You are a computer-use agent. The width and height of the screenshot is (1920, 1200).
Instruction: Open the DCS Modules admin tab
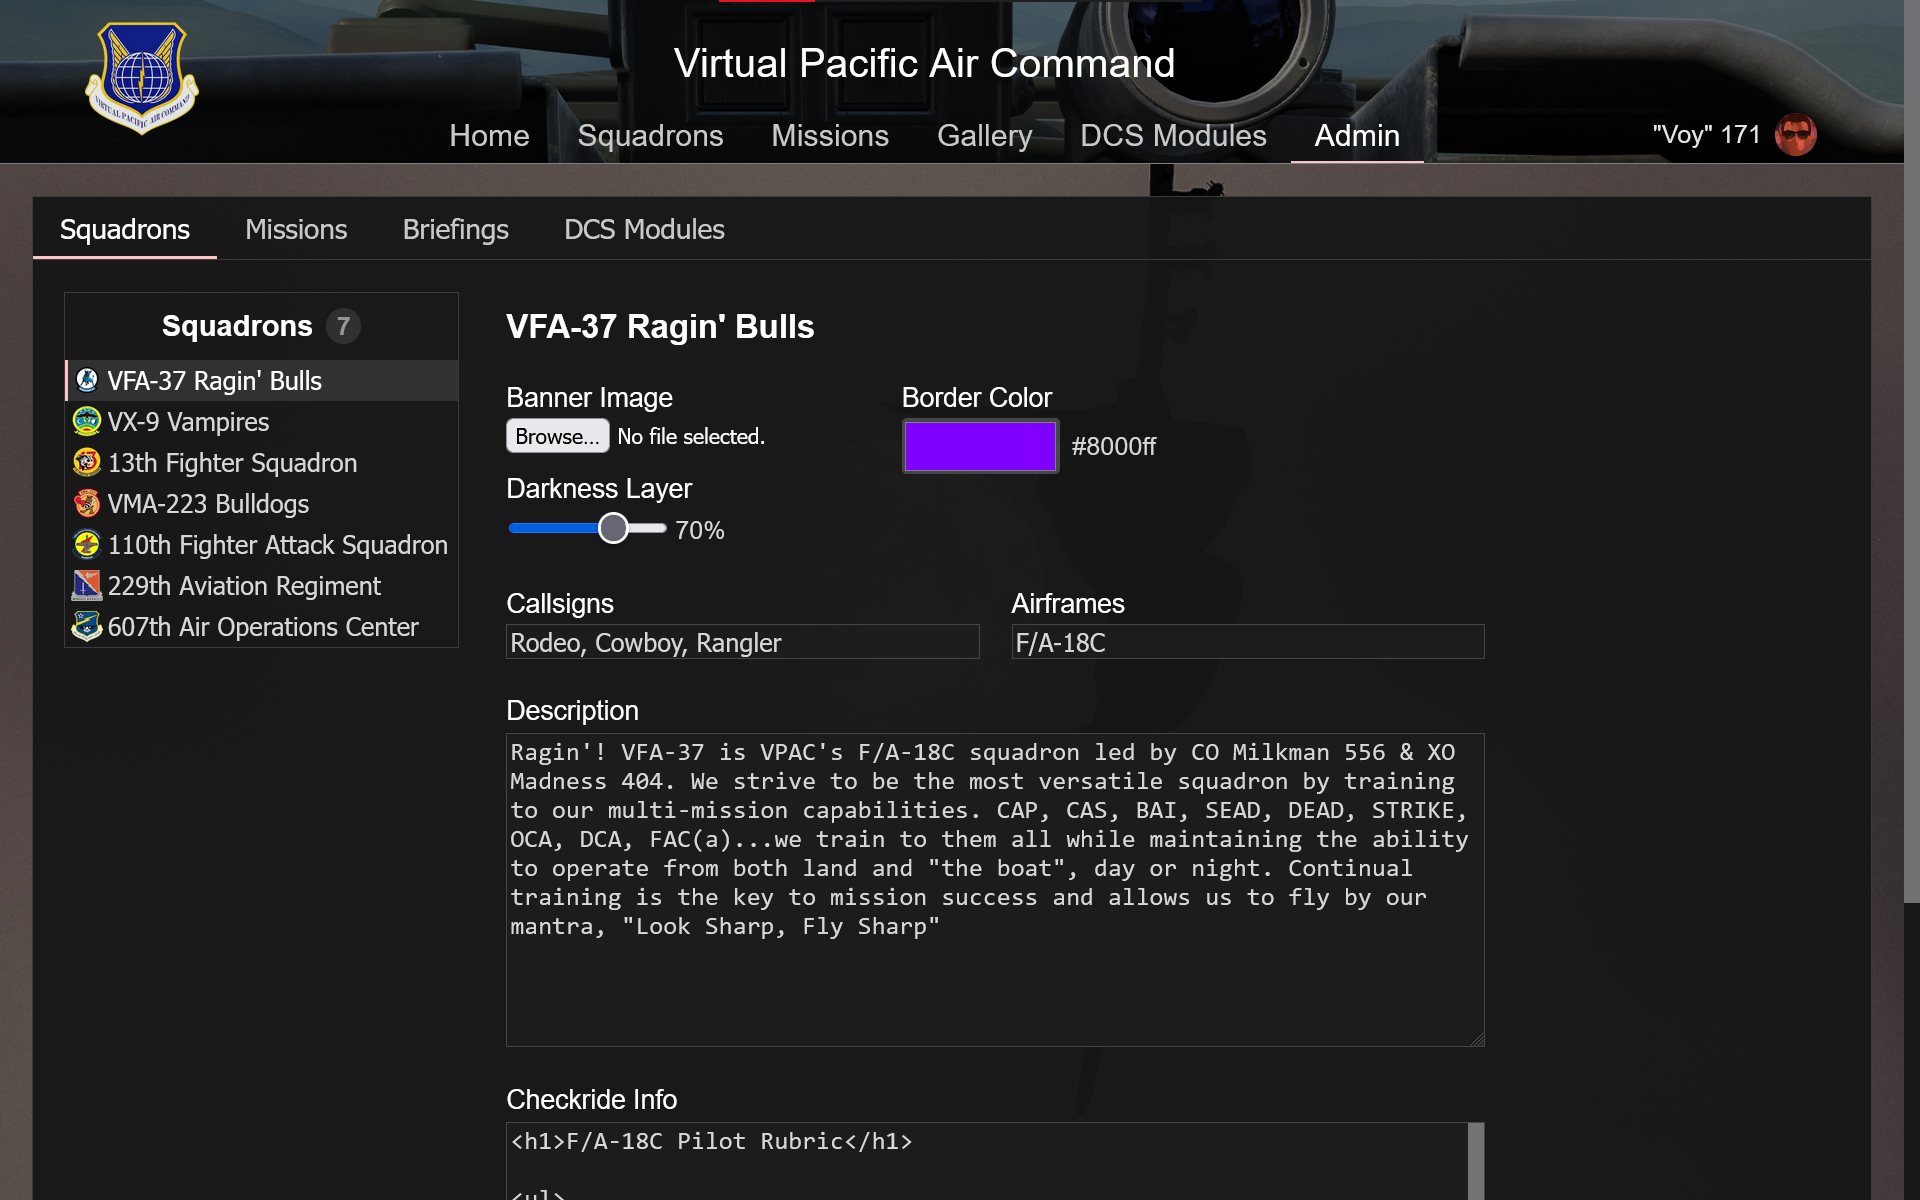(644, 230)
